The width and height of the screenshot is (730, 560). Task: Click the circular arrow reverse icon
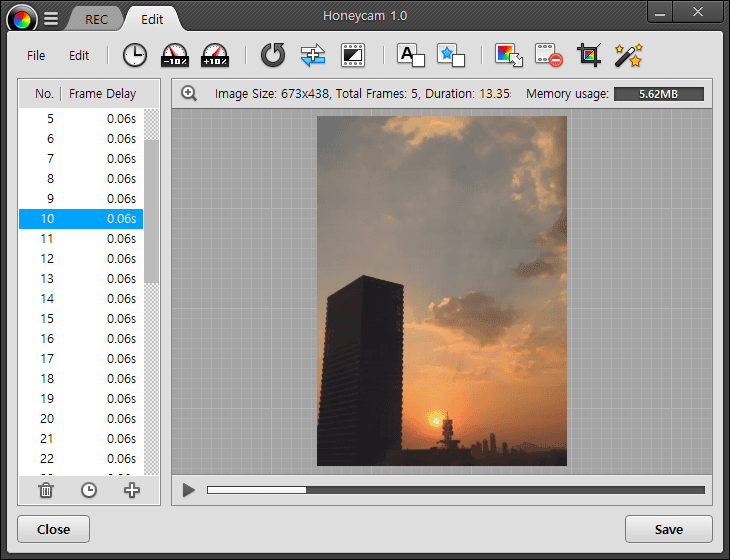tap(272, 55)
